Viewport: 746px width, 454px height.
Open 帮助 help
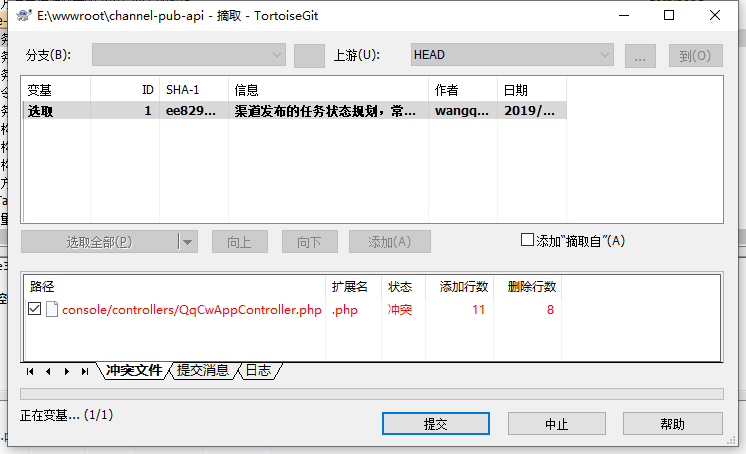pos(673,424)
